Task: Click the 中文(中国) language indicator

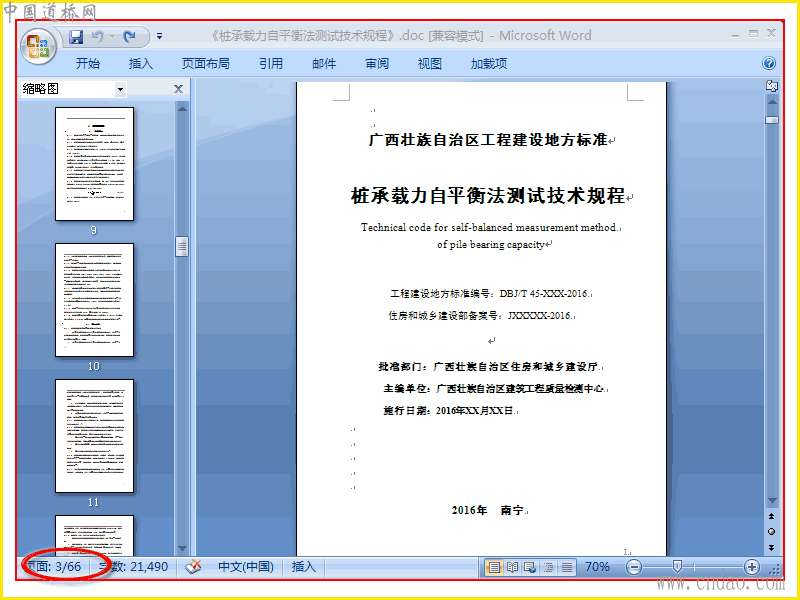Action: click(246, 567)
